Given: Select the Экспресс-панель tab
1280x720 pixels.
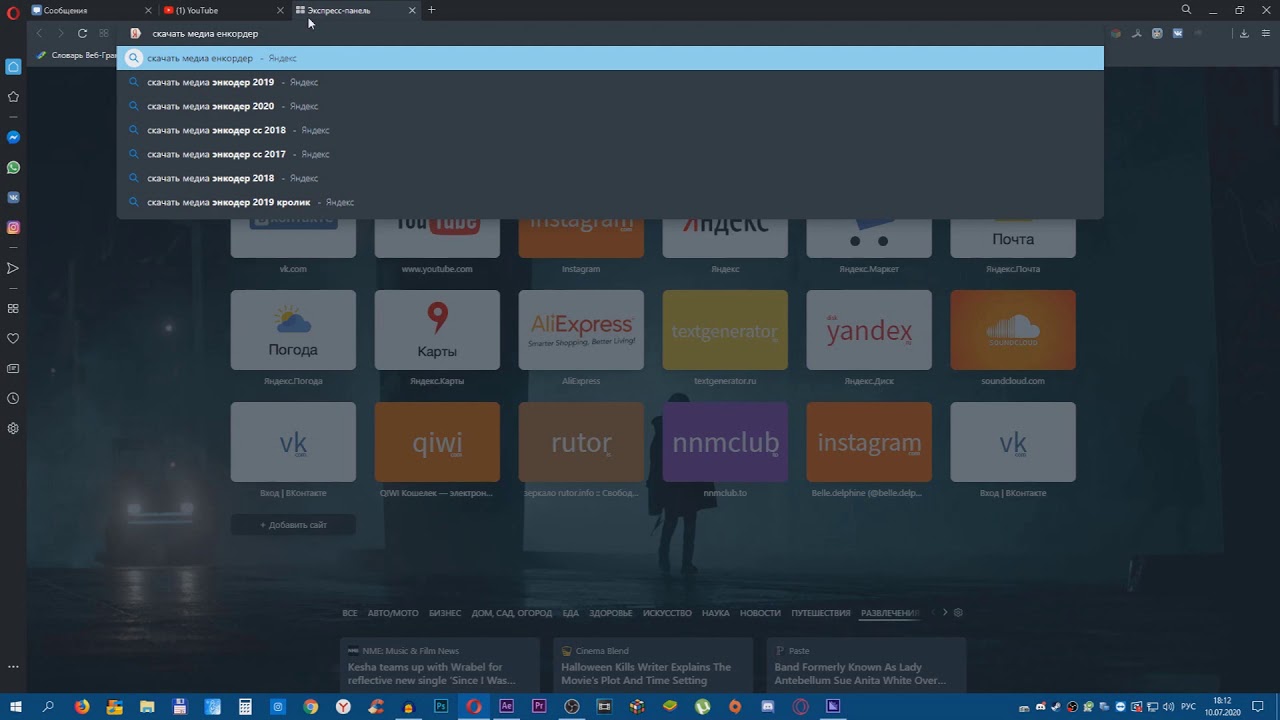Looking at the screenshot, I should click(x=356, y=10).
